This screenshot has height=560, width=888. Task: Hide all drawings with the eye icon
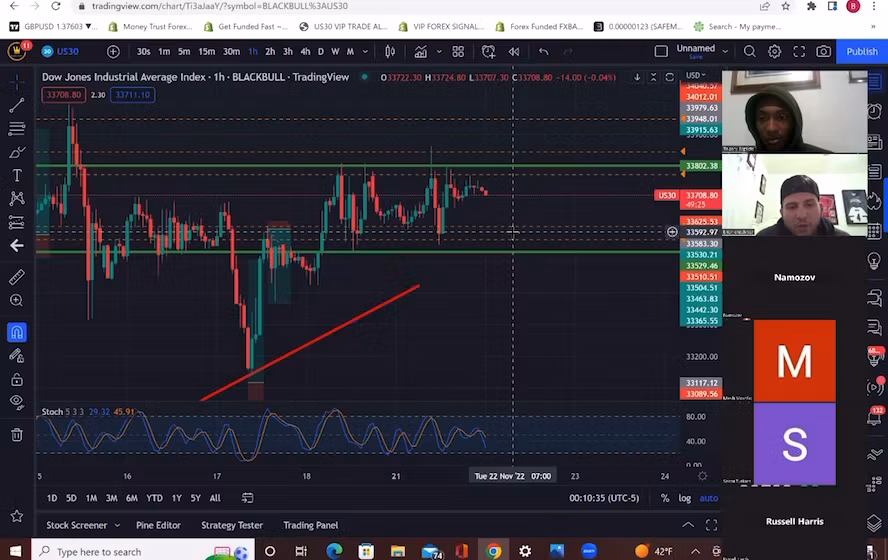point(17,403)
